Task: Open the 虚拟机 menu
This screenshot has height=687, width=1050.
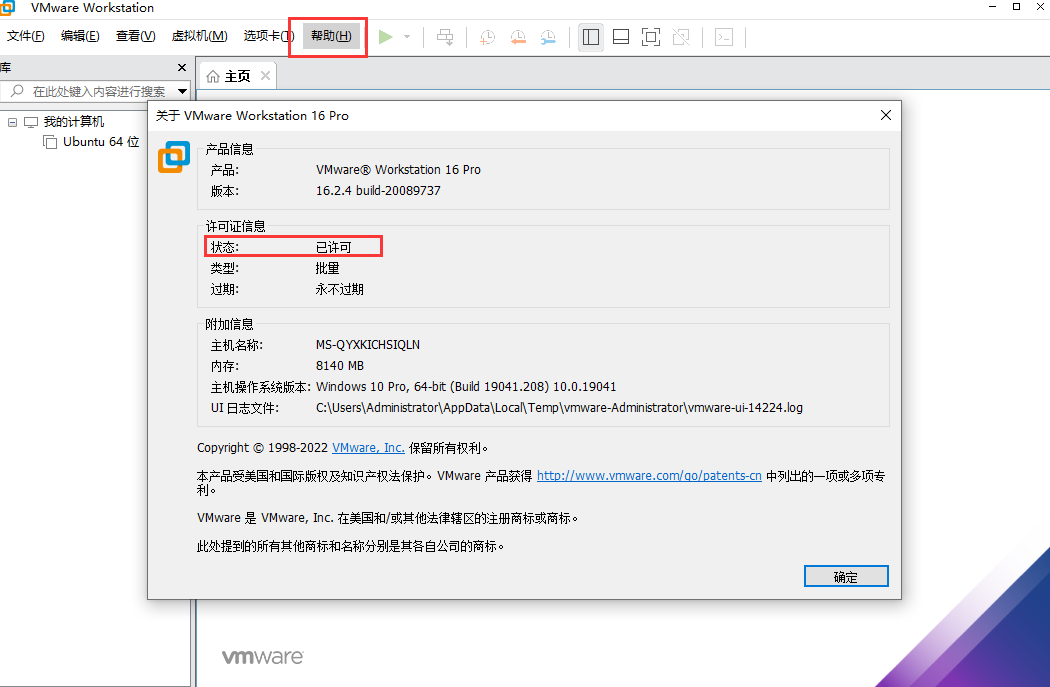Action: [199, 35]
